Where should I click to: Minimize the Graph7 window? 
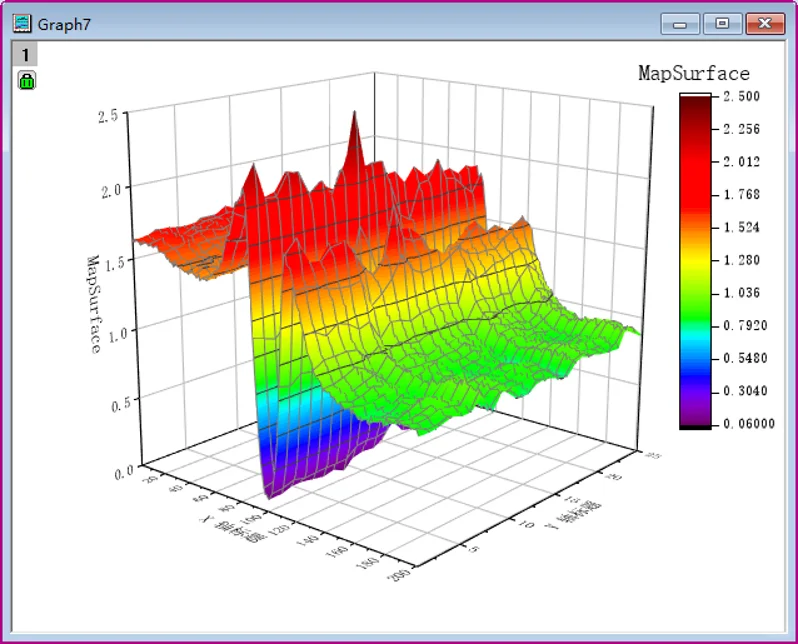pos(680,24)
